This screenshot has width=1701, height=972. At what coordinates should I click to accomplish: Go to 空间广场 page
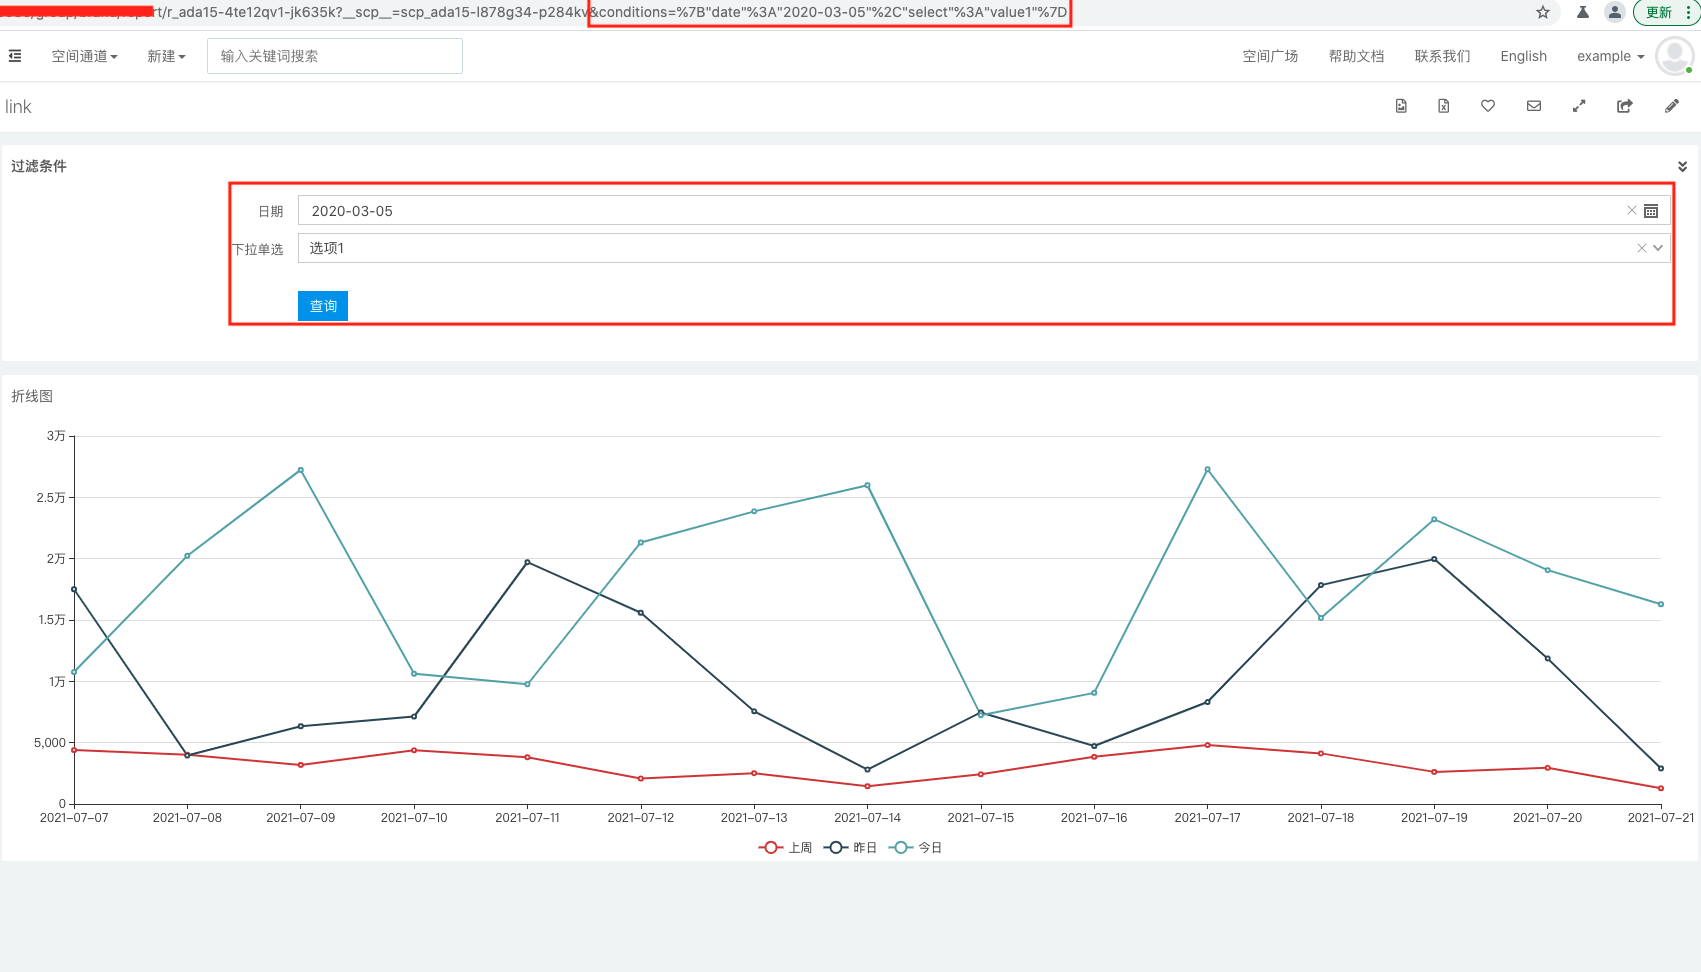tap(1270, 56)
